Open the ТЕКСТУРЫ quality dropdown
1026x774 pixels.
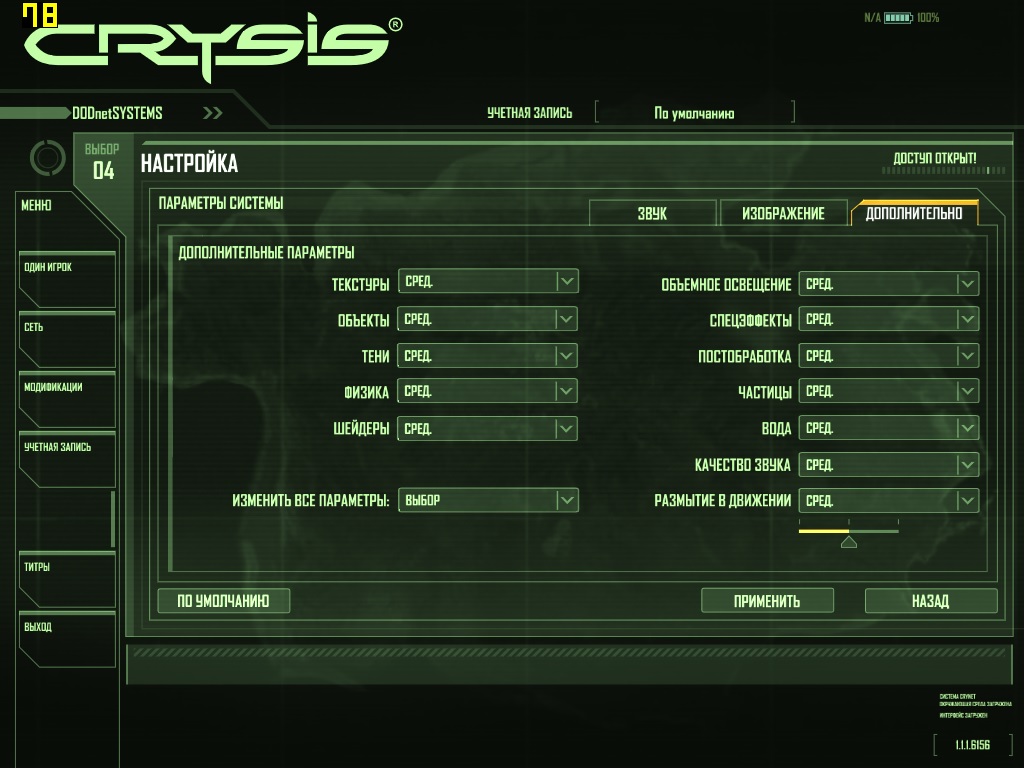(487, 281)
